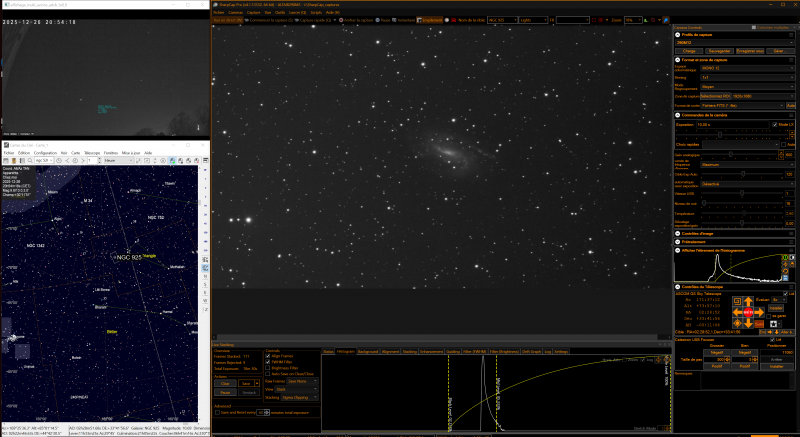Collapse the 'Commandes de la caméra' section
Viewport: 800px width, 437px height.
click(x=678, y=115)
